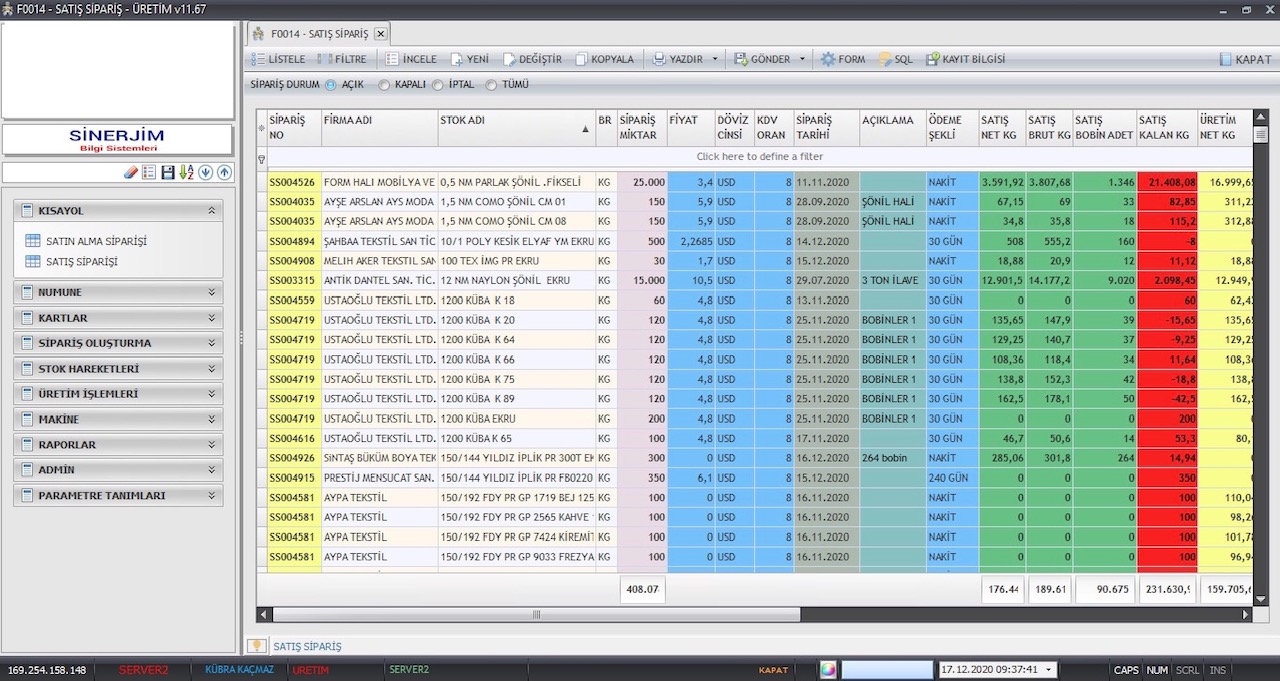The image size is (1280, 681).
Task: Open the color wheel picker in status bar
Action: tap(827, 670)
